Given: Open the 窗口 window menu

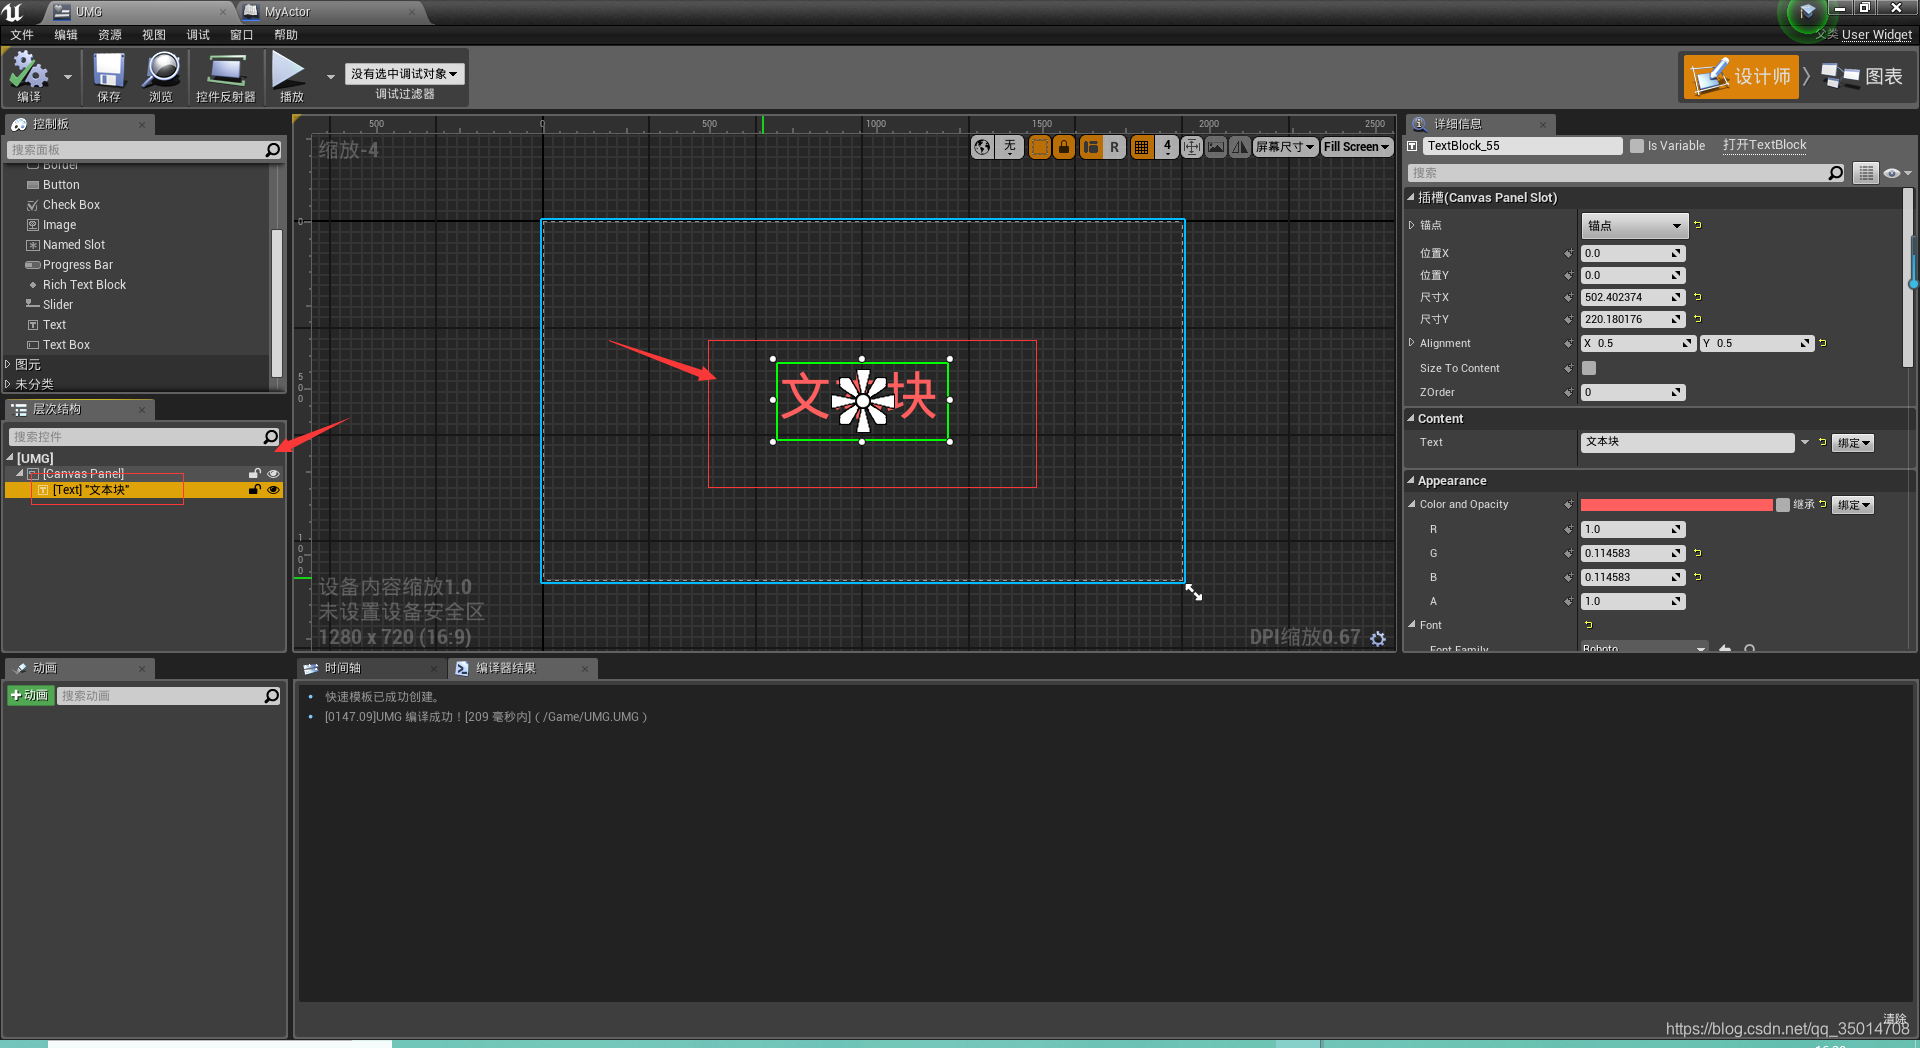Looking at the screenshot, I should (x=242, y=35).
